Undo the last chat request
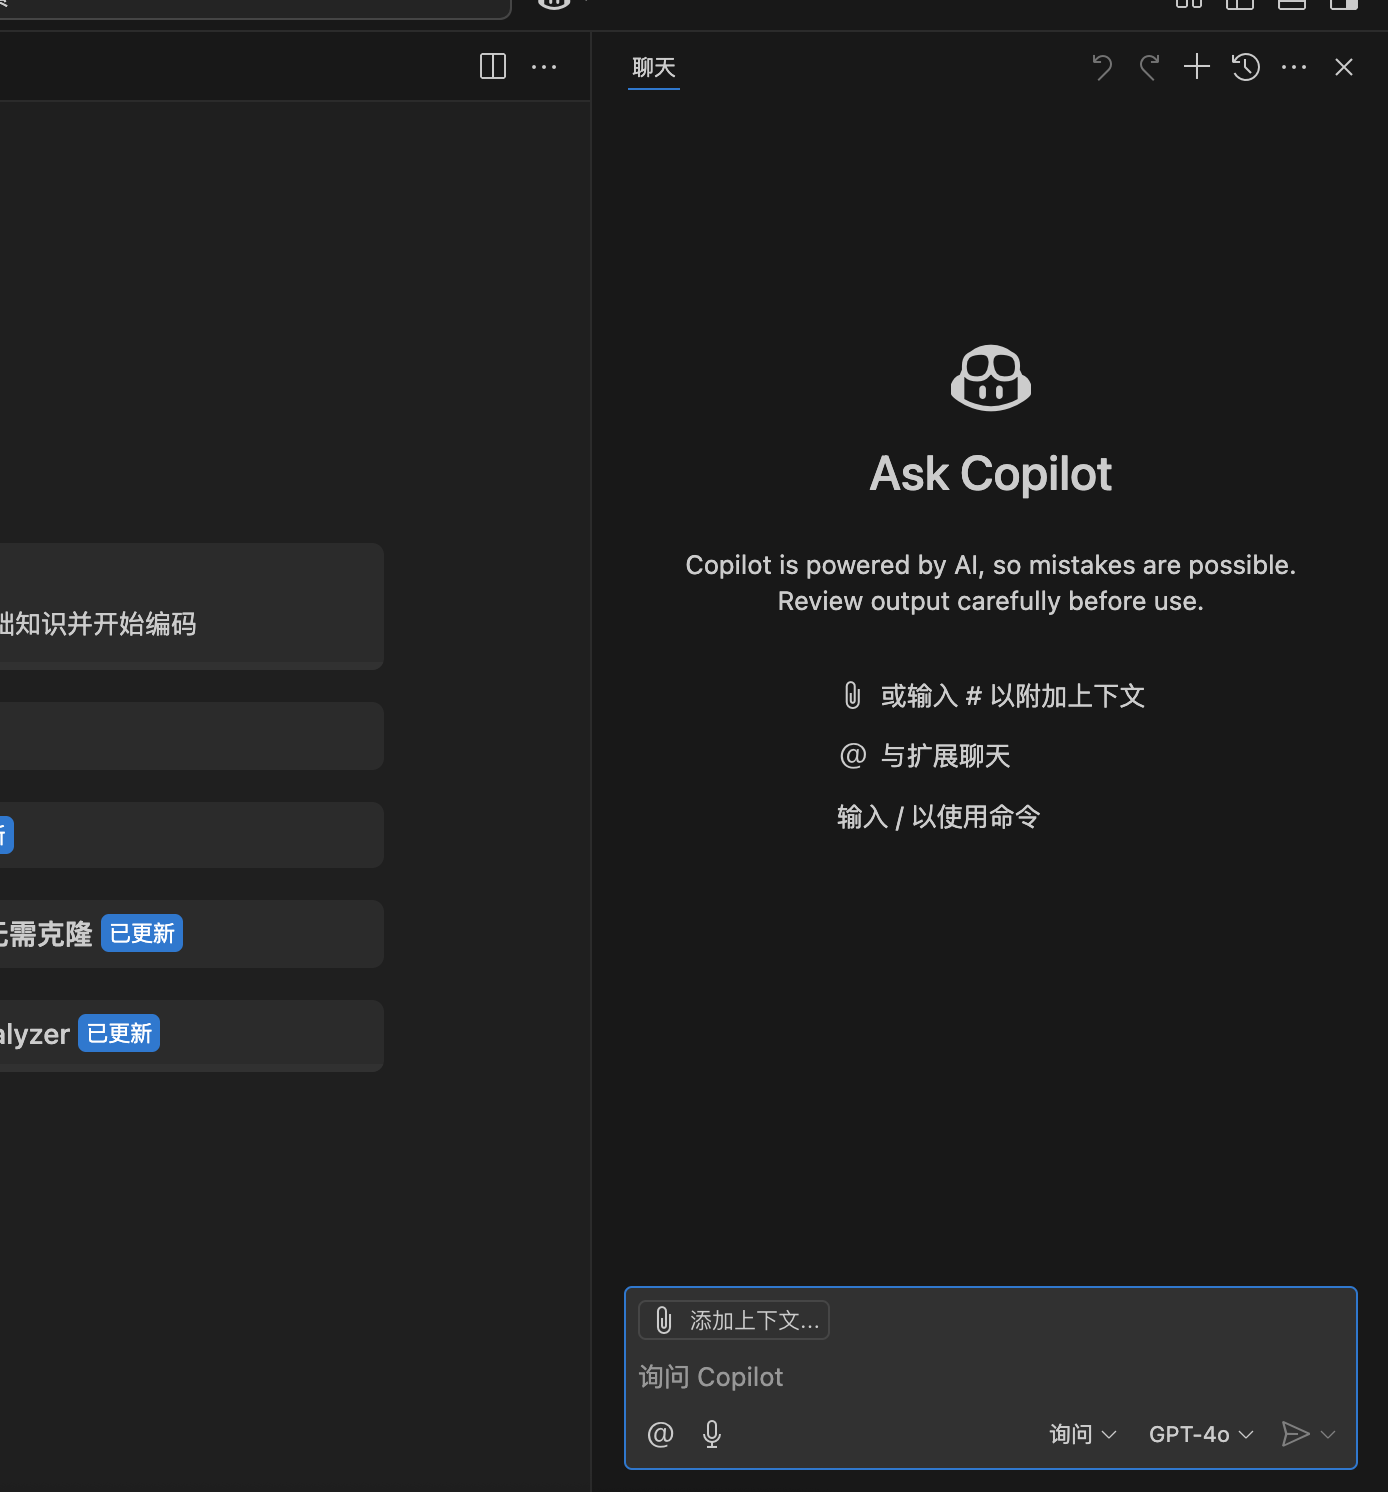Image resolution: width=1388 pixels, height=1492 pixels. pos(1102,67)
